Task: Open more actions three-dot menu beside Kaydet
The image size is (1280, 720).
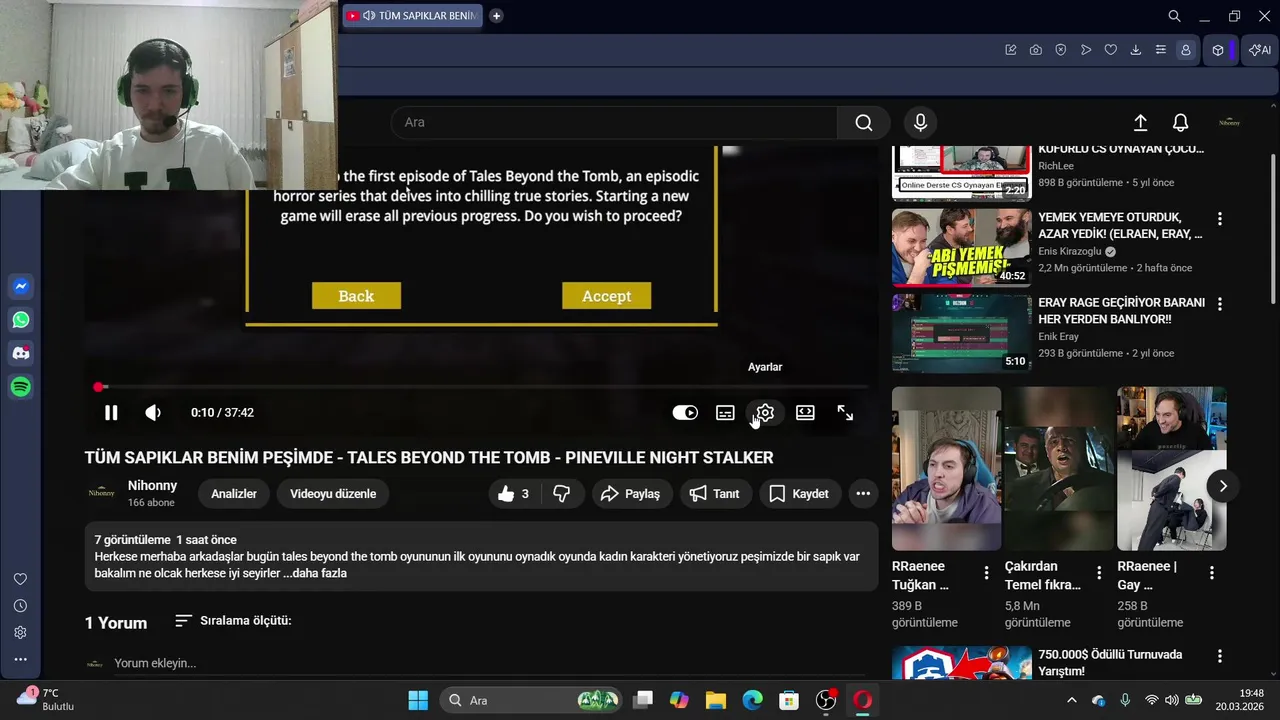Action: (863, 494)
